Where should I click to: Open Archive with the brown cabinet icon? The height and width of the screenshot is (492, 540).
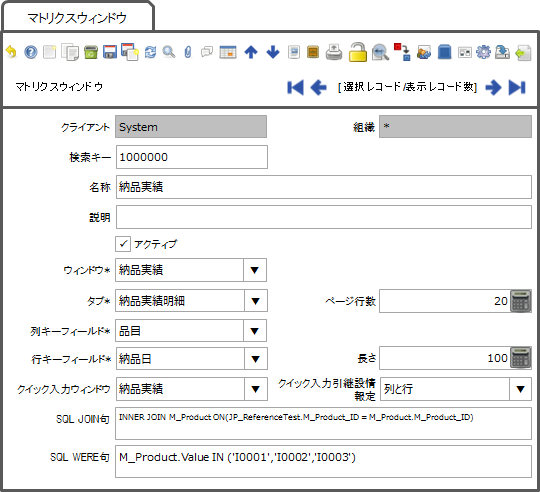pos(313,52)
